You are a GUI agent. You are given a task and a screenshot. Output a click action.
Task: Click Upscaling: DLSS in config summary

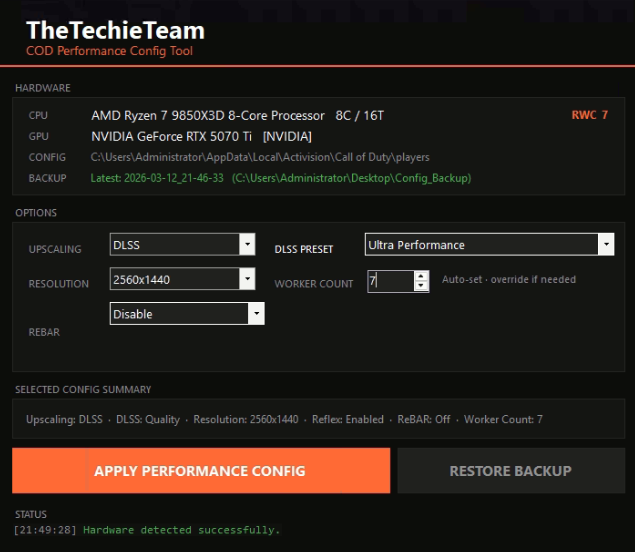coord(64,419)
